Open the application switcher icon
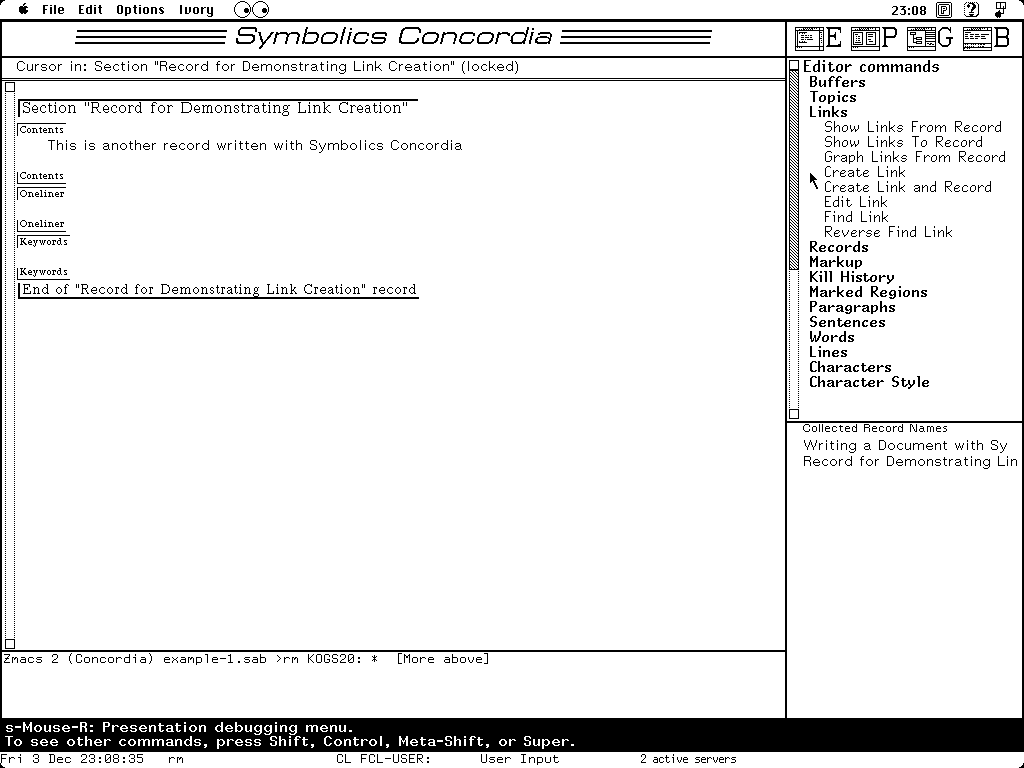Screen dimensions: 1024x768 (1000, 10)
